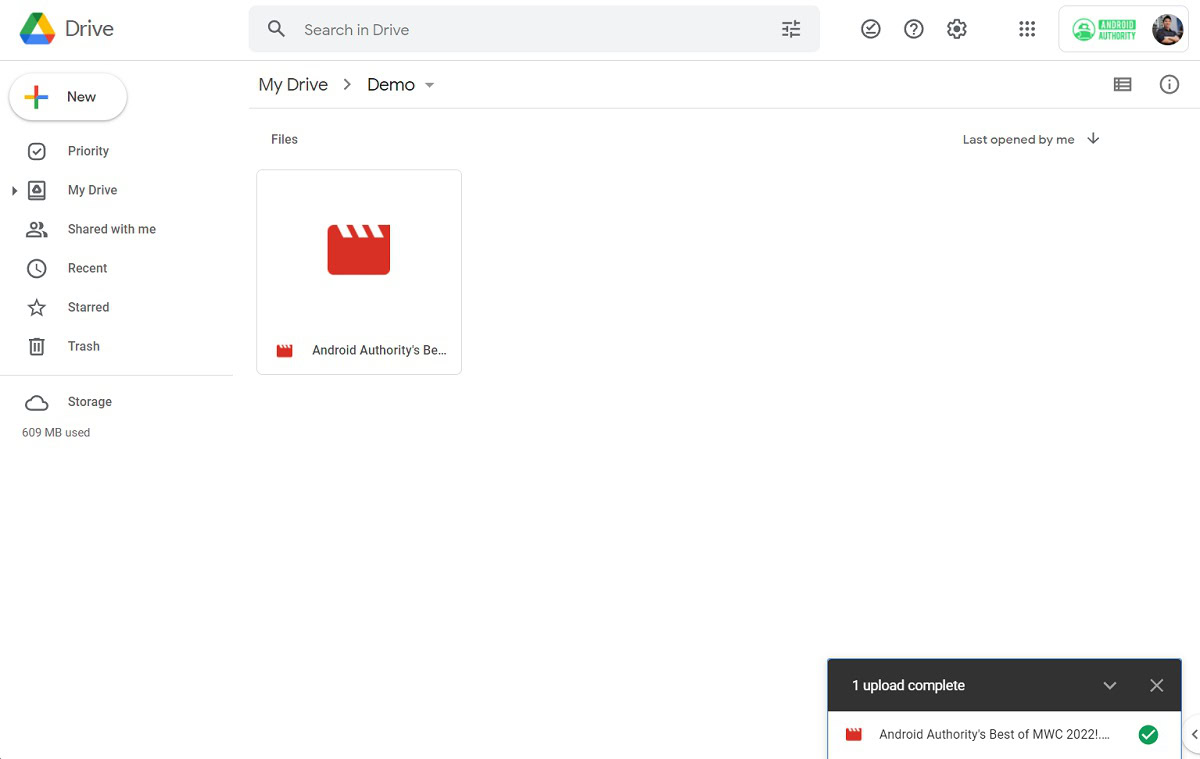Reverse sort direction arrow
The width and height of the screenshot is (1200, 759).
coord(1093,139)
